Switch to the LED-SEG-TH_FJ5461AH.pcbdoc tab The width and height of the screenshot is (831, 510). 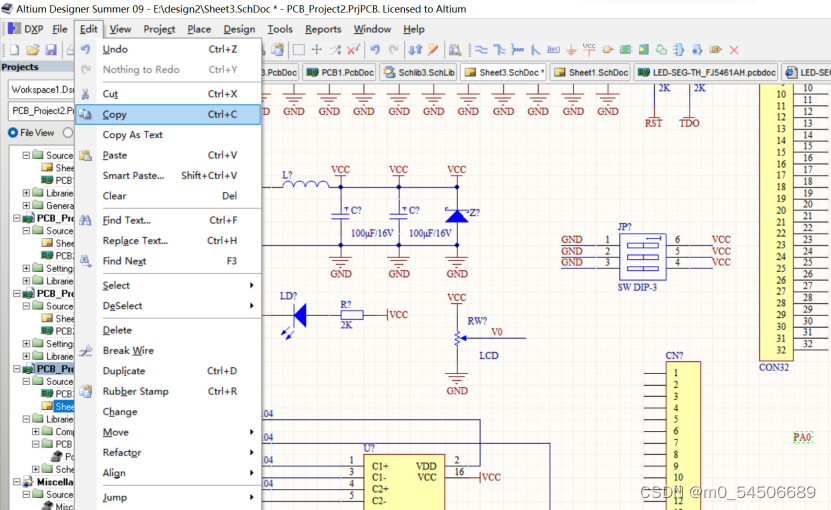706,72
